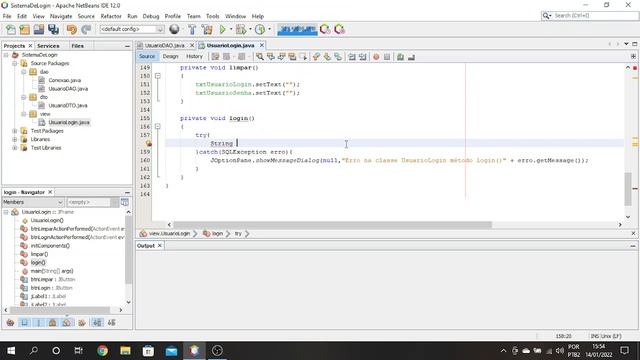
Task: Expand the Test Packages node
Action: pos(15,131)
